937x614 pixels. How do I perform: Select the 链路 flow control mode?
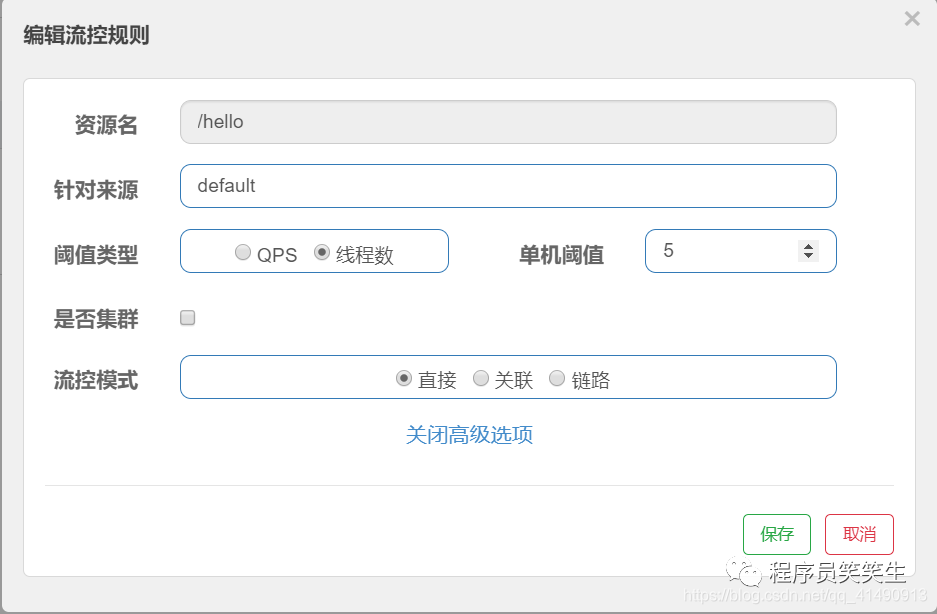tap(557, 378)
